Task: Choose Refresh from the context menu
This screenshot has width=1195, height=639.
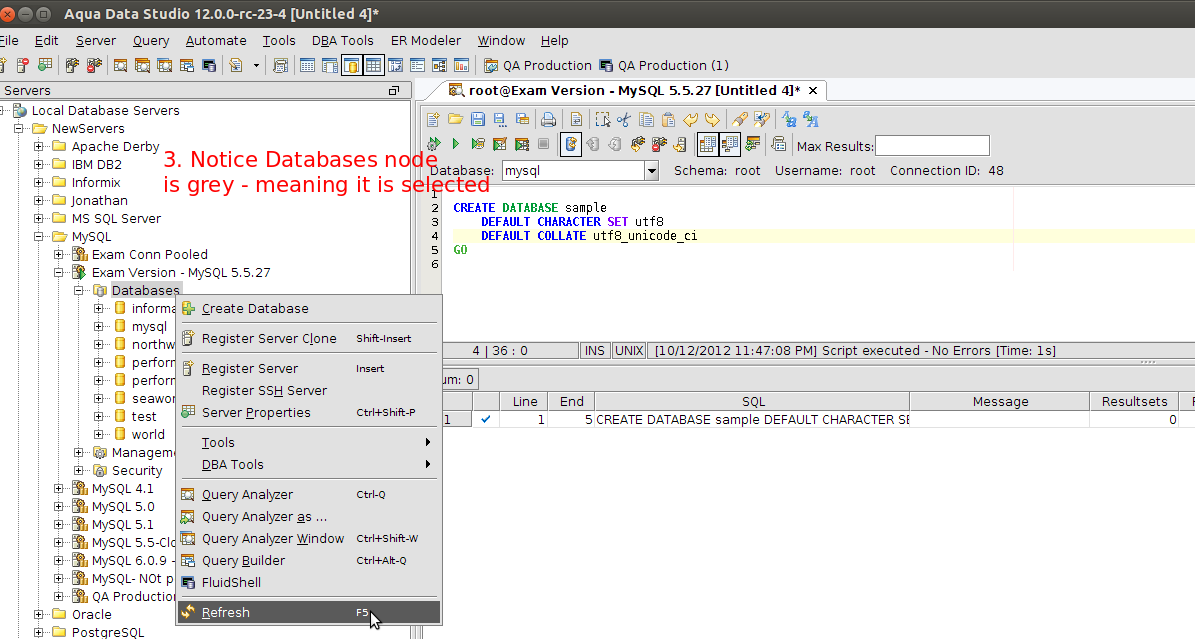Action: [309, 612]
